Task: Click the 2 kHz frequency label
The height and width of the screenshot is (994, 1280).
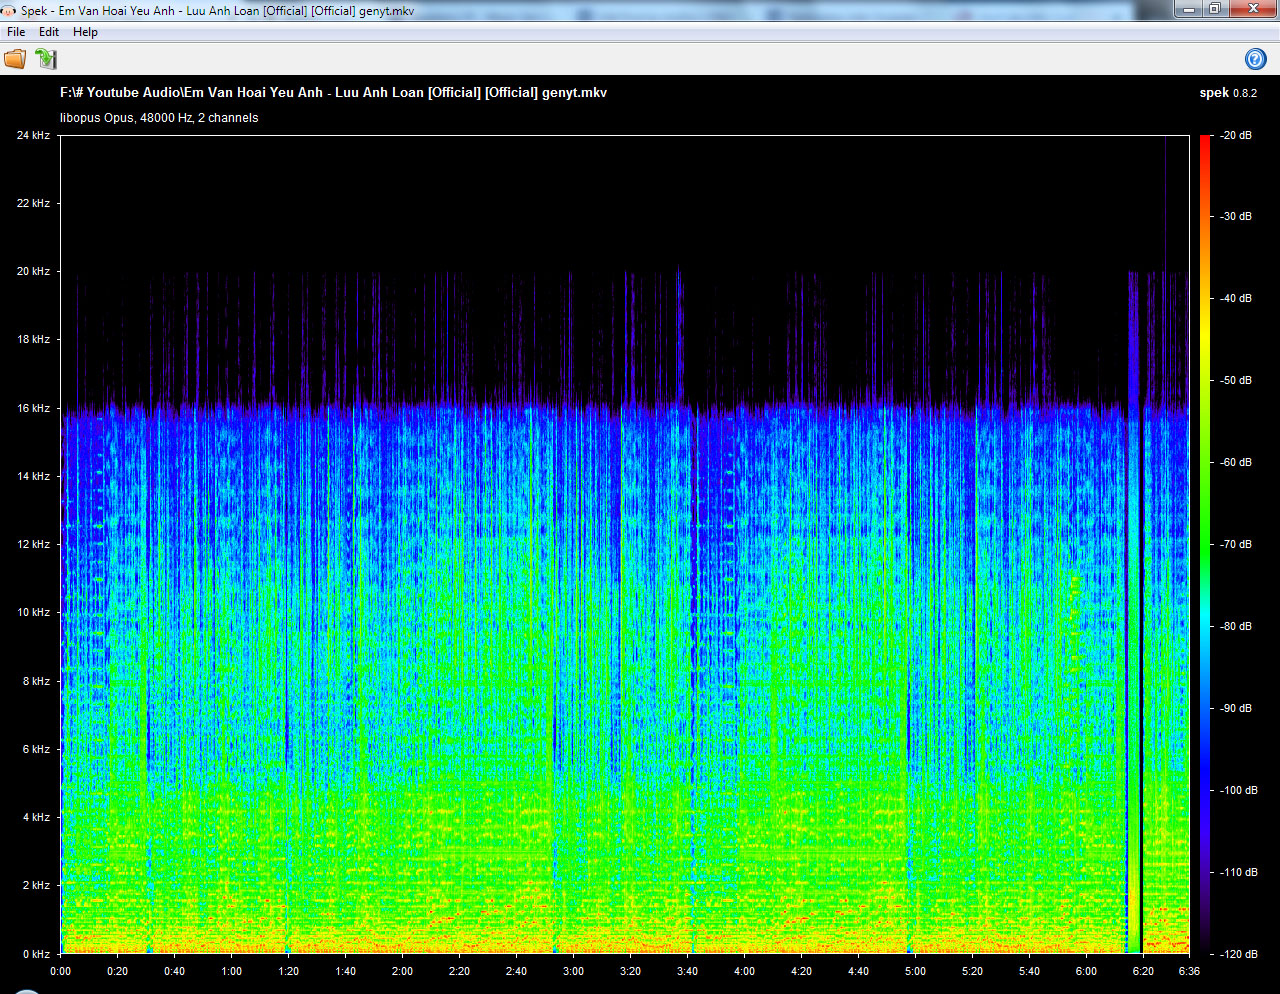Action: coord(36,885)
